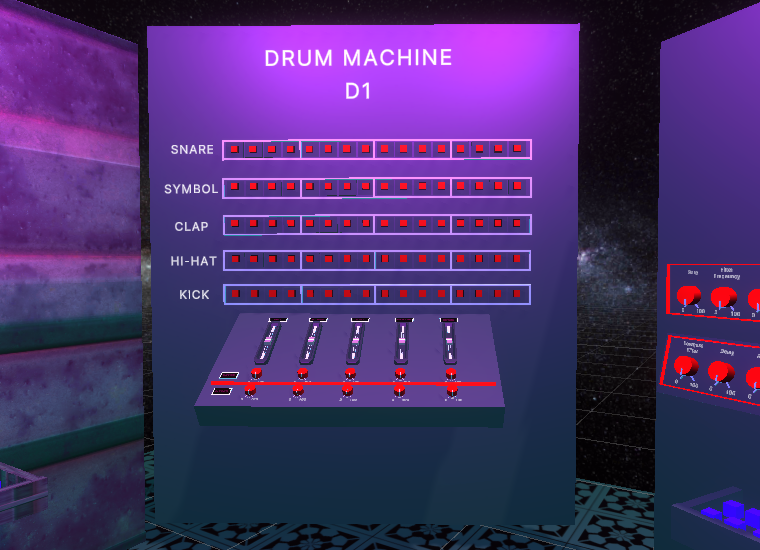760x550 pixels.
Task: Toggle the last step in the KICK row
Action: tap(518, 295)
